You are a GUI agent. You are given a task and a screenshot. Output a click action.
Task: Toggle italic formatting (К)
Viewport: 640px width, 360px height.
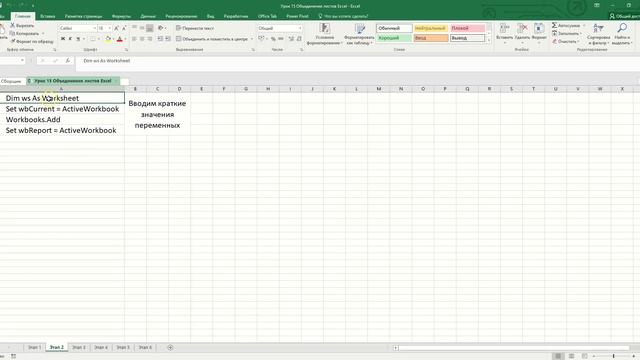[70, 39]
